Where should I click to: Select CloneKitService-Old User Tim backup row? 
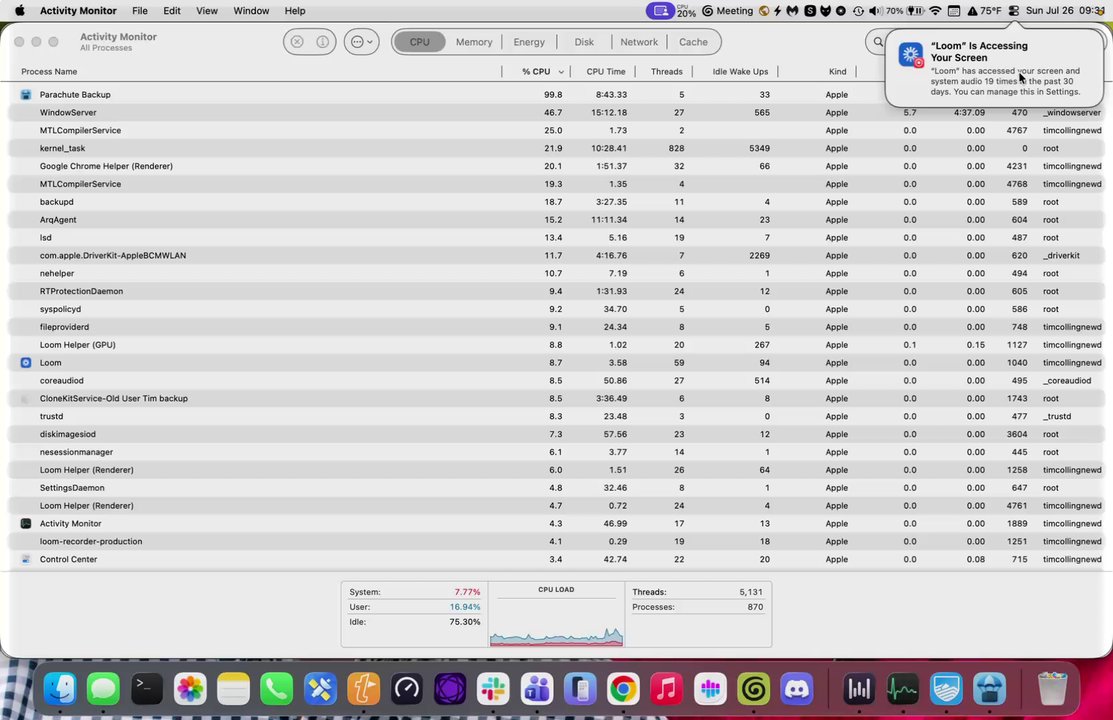click(556, 398)
